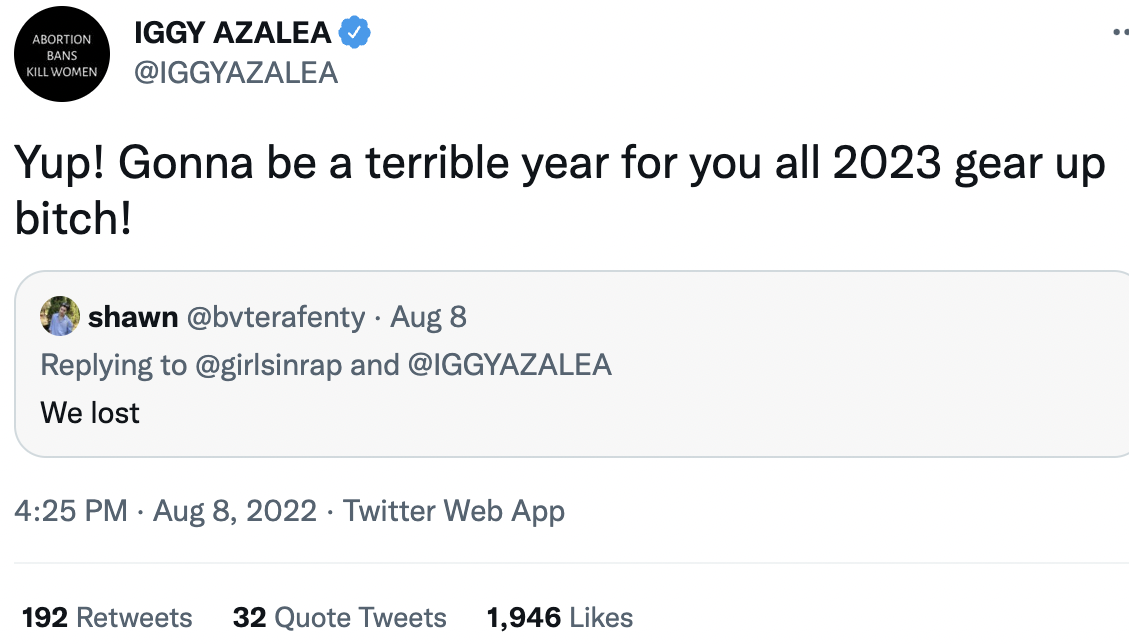The height and width of the screenshot is (644, 1129).
Task: Click the @girlsinrap mention
Action: (269, 365)
